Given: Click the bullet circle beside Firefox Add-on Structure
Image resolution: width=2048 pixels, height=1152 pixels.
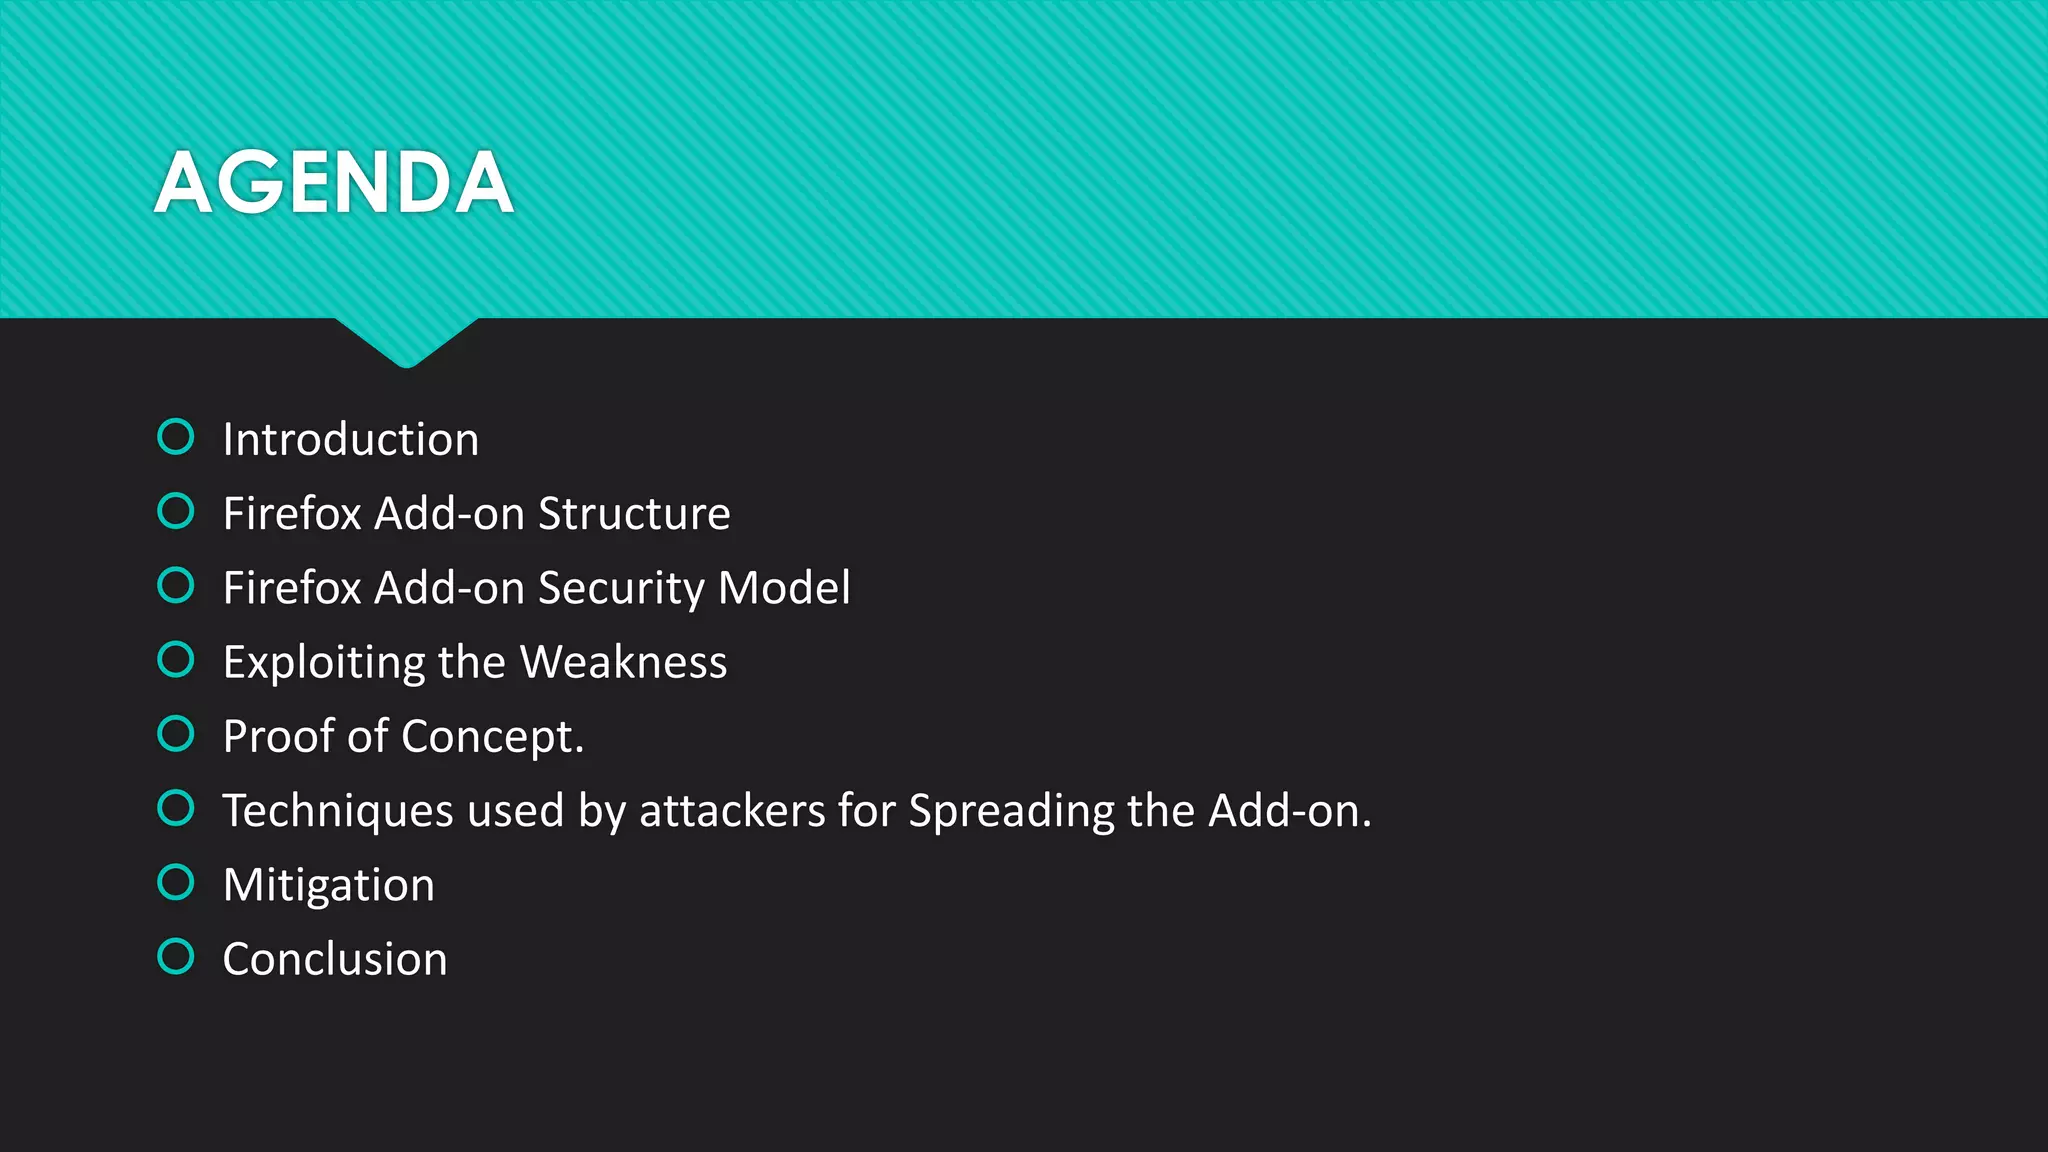Looking at the screenshot, I should click(x=176, y=511).
